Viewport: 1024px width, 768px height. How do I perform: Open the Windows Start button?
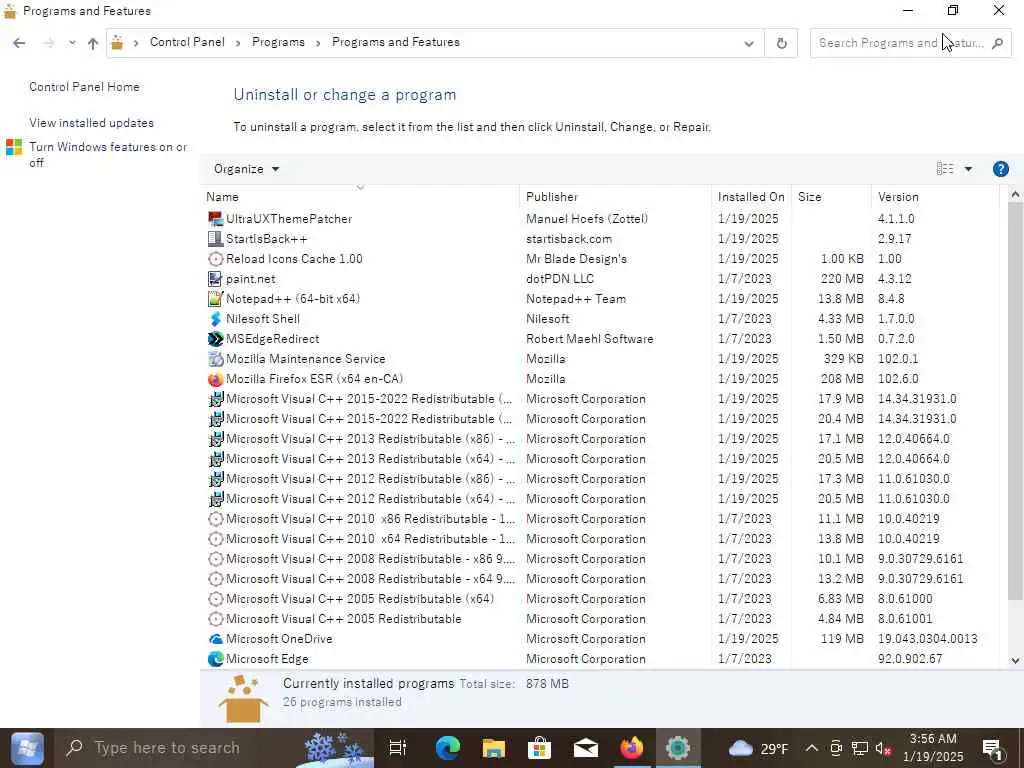(27, 748)
